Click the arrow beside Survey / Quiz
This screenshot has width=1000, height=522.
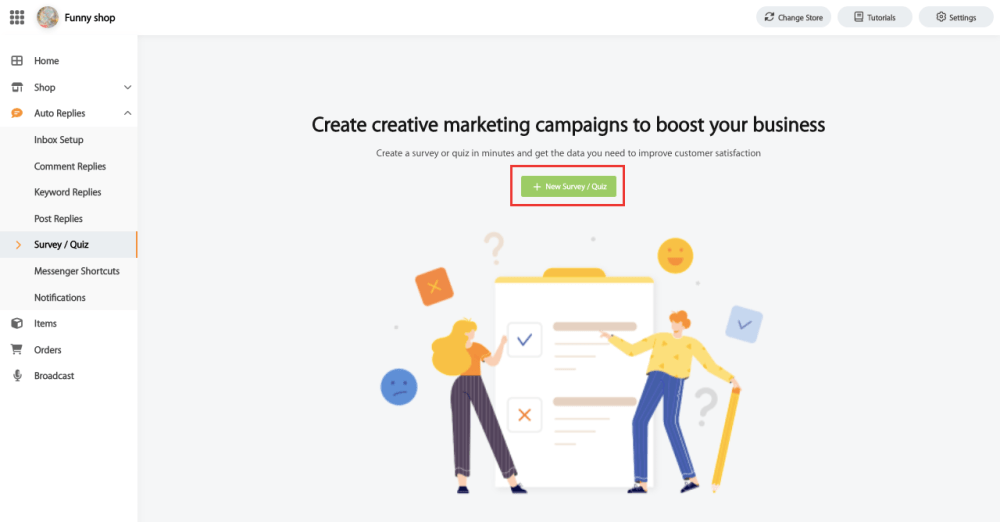18,244
